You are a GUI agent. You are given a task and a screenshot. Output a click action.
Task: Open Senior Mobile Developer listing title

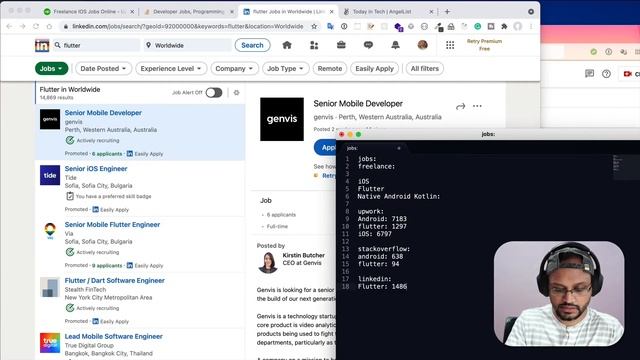[103, 113]
